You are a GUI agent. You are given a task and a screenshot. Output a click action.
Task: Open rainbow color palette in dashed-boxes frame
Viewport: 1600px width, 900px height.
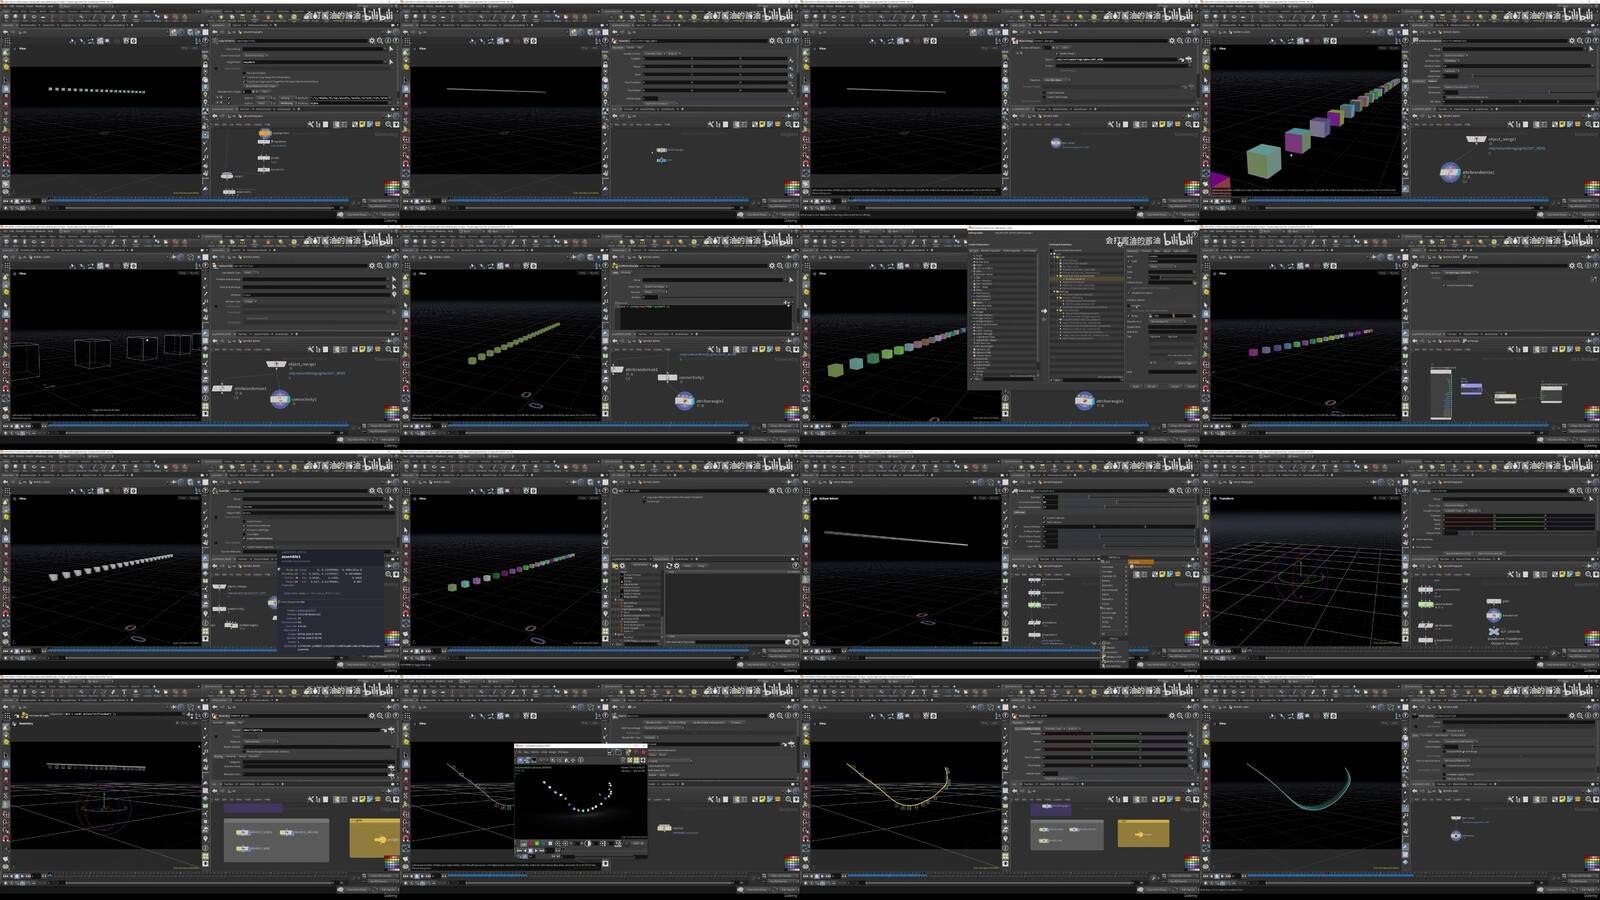click(392, 188)
